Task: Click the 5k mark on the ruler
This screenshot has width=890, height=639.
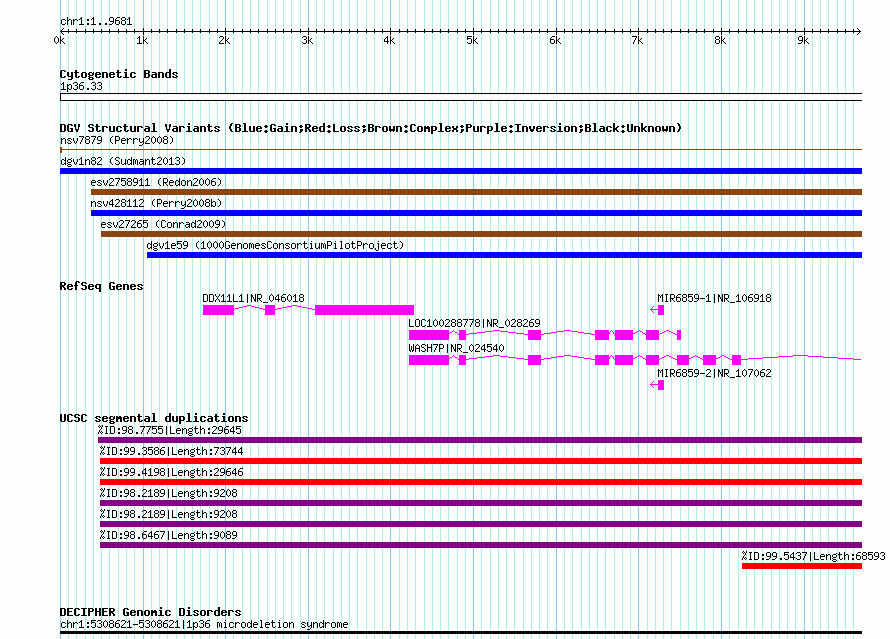Action: pyautogui.click(x=472, y=40)
